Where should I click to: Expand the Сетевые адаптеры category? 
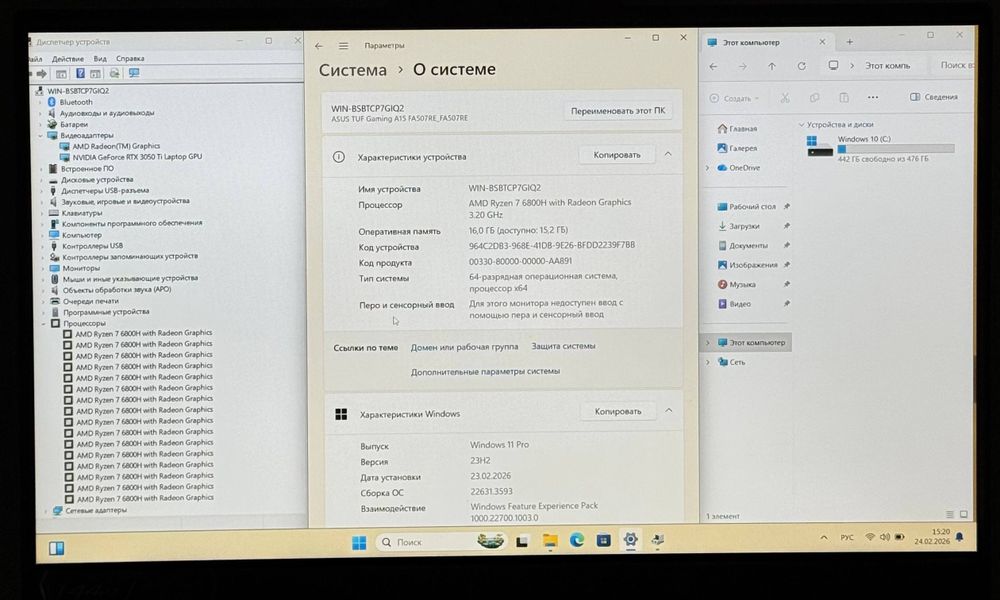tap(46, 511)
